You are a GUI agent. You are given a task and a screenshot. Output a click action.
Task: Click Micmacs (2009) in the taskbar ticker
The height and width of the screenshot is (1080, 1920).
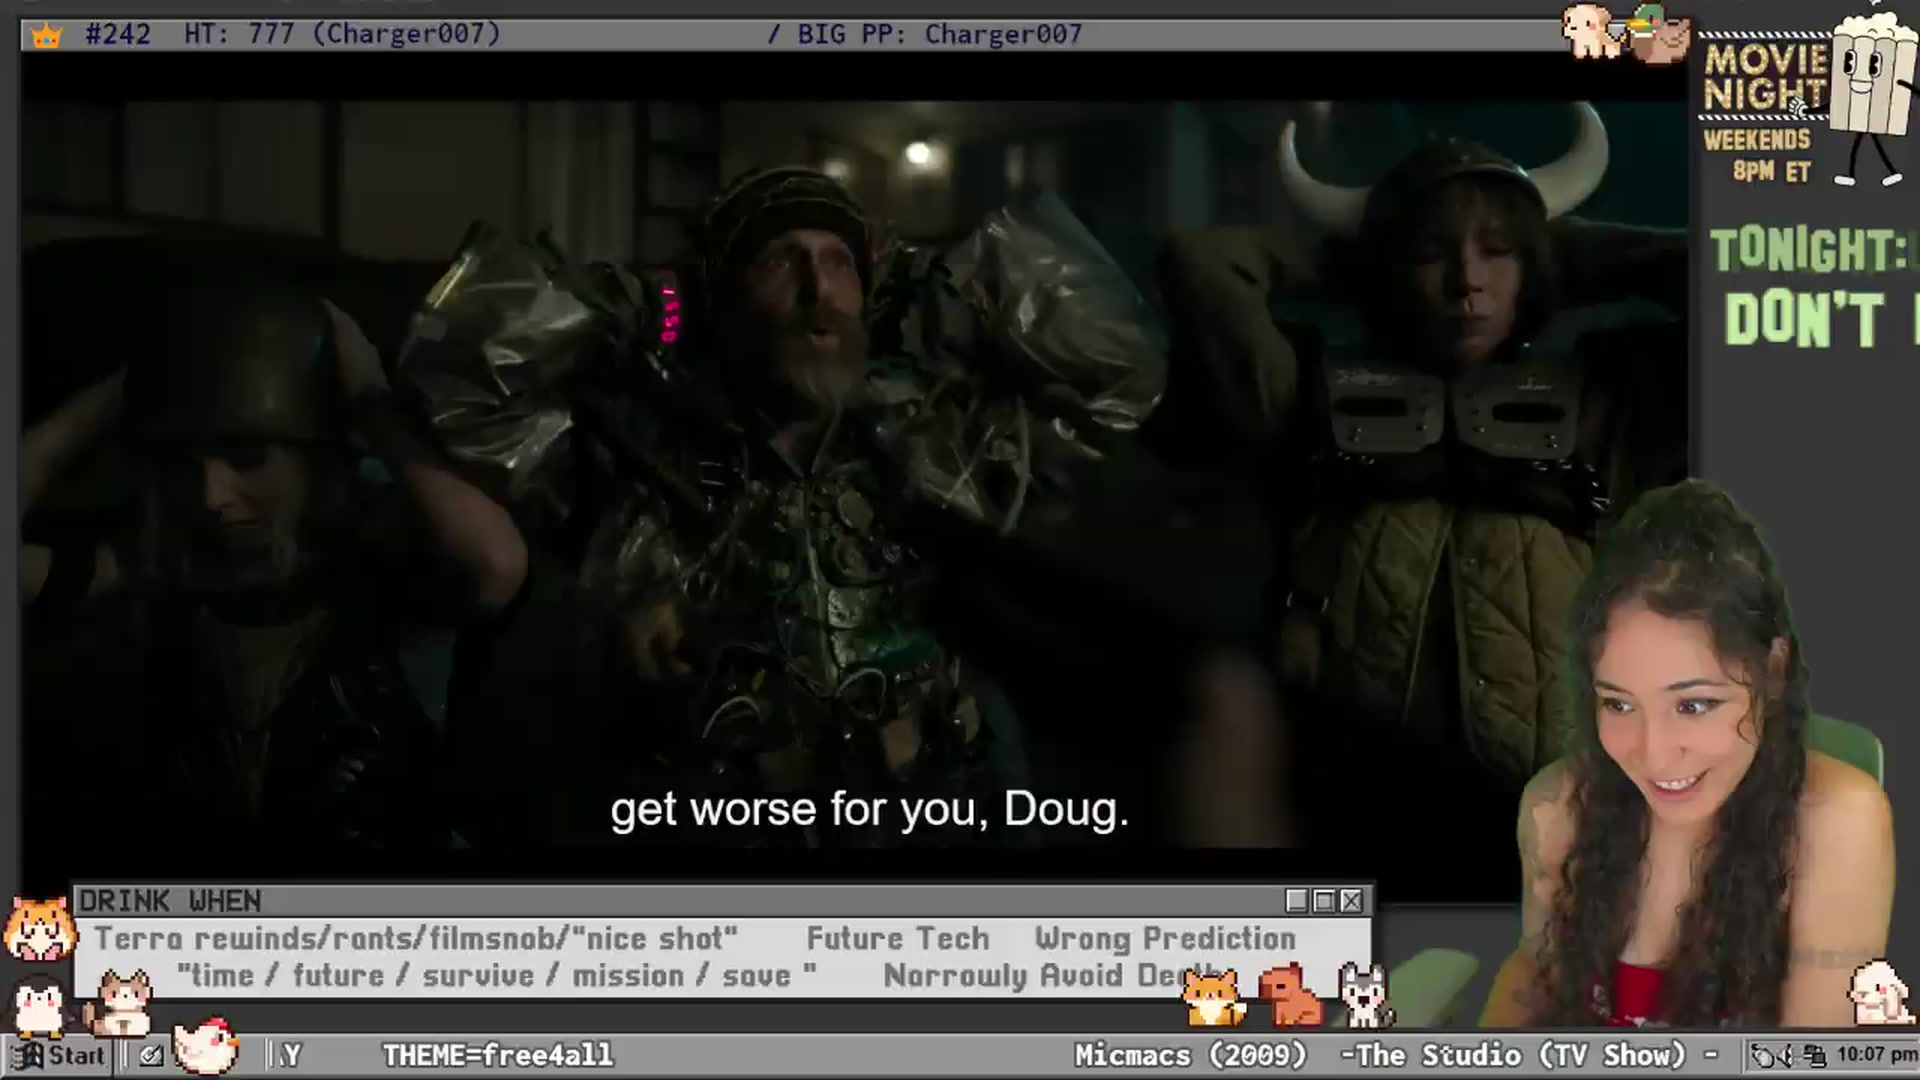(x=1190, y=1055)
